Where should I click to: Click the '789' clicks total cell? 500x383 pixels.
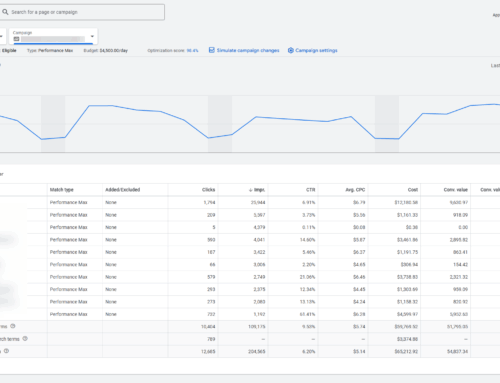tap(211, 339)
